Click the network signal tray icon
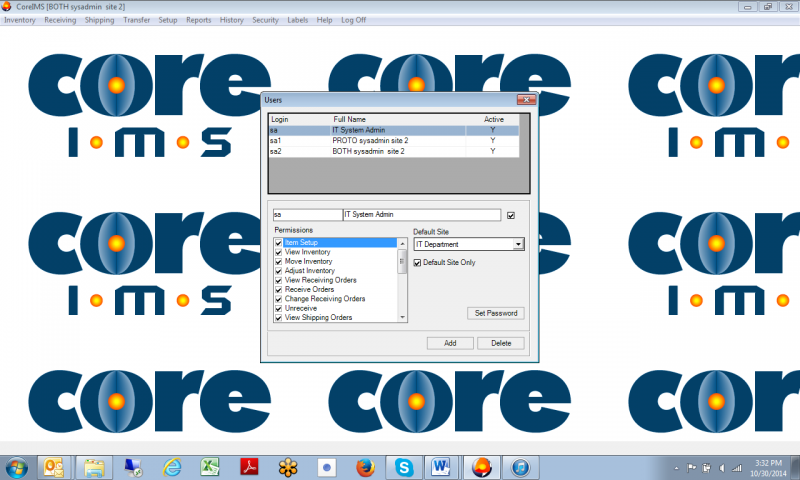Image resolution: width=800 pixels, height=480 pixels. [737, 468]
